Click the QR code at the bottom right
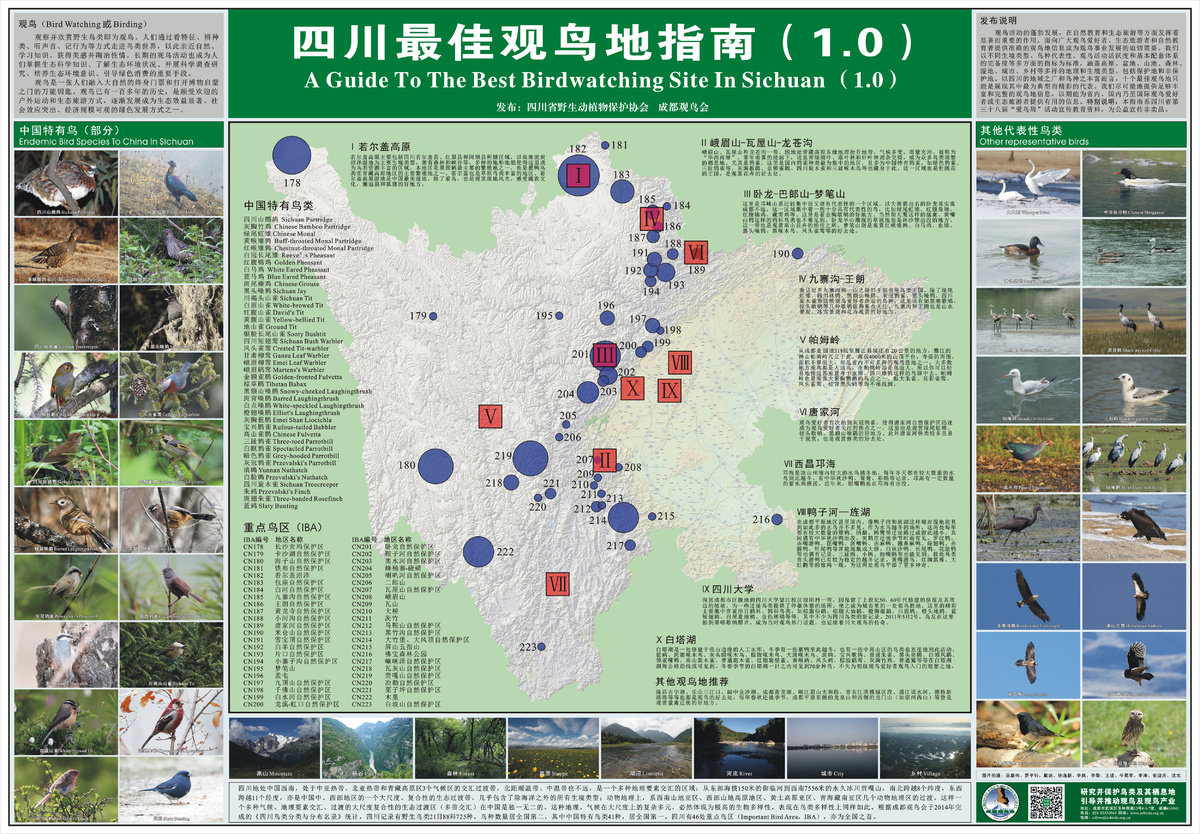1200x834 pixels. coord(1046,801)
